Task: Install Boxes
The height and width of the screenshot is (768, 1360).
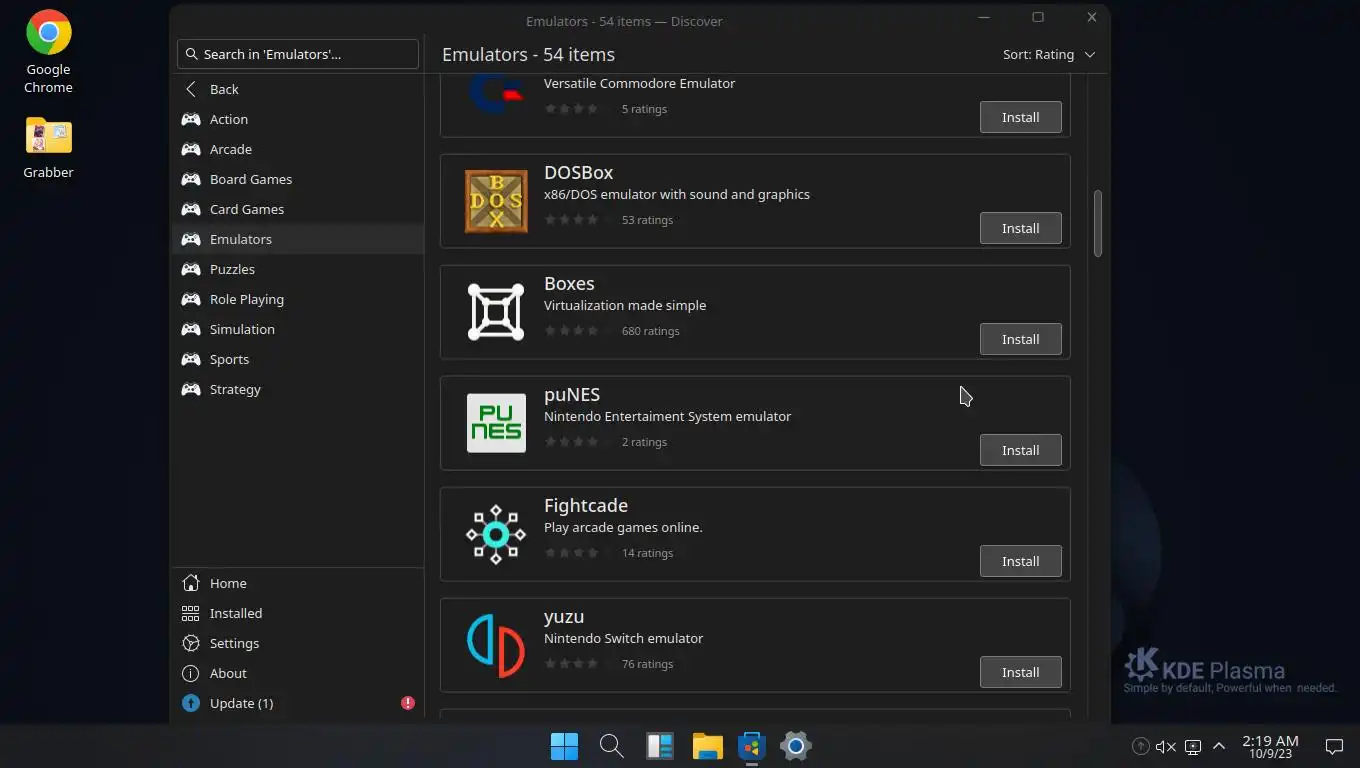Action: [x=1020, y=339]
